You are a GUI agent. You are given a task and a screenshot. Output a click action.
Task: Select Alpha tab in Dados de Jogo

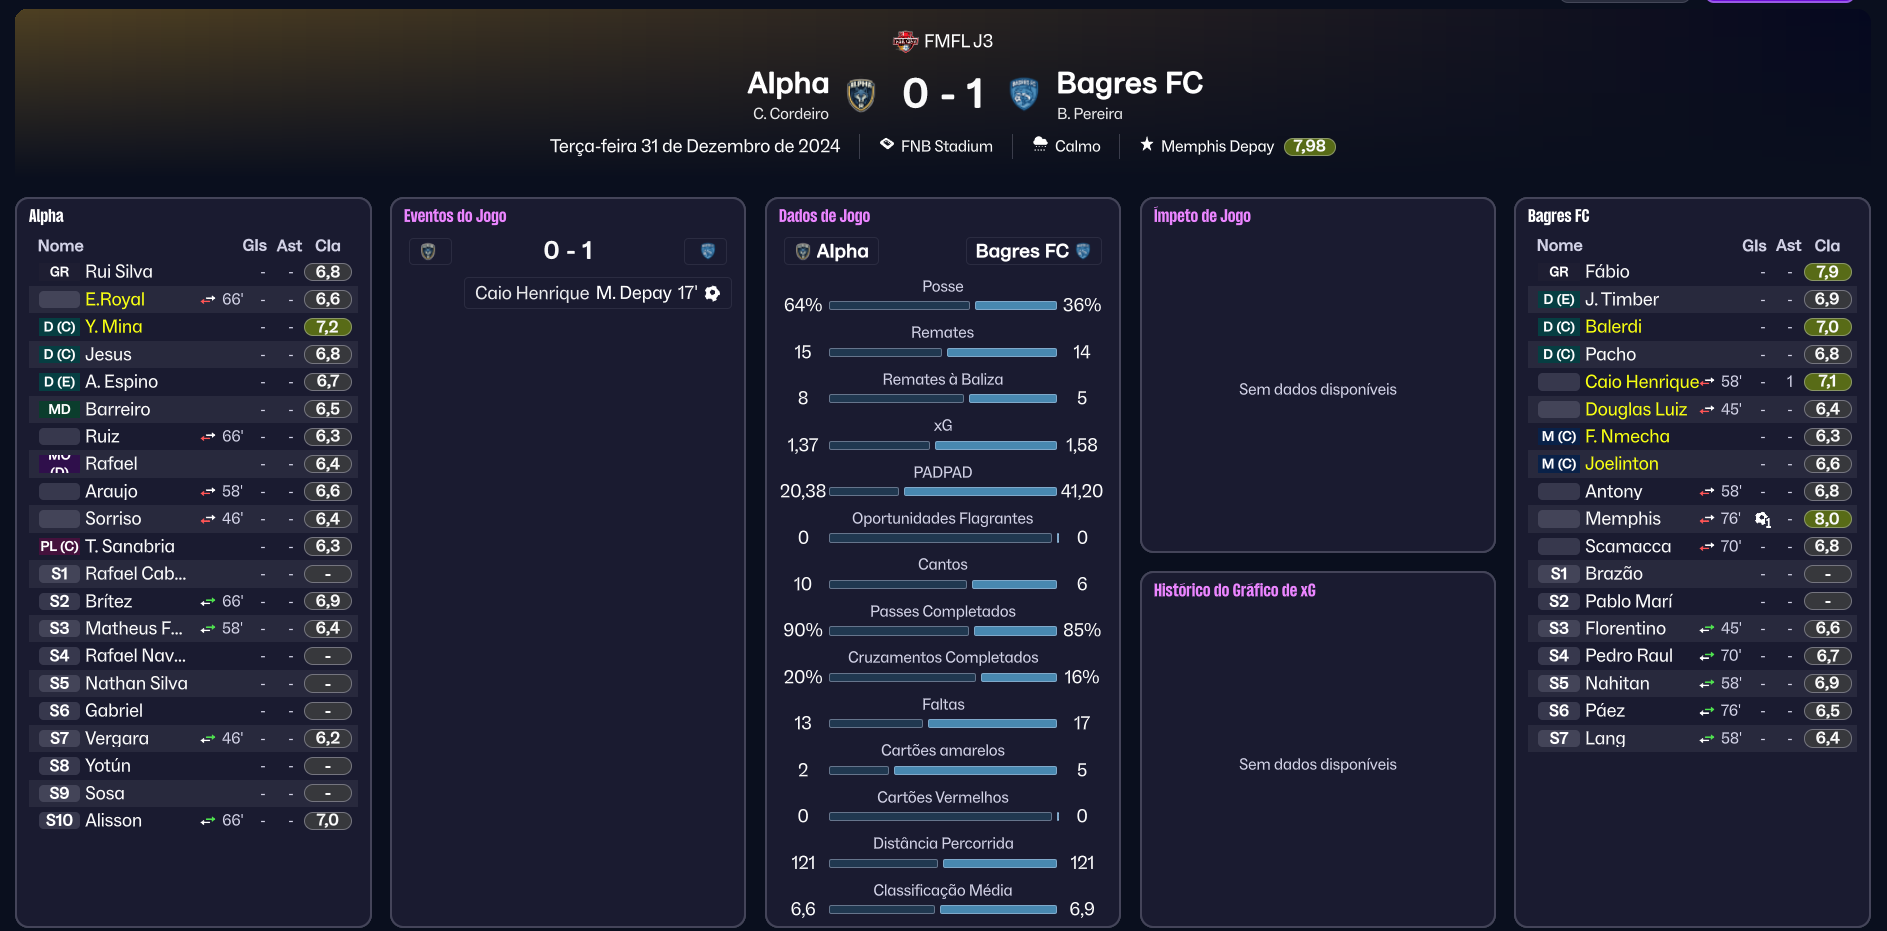(831, 251)
